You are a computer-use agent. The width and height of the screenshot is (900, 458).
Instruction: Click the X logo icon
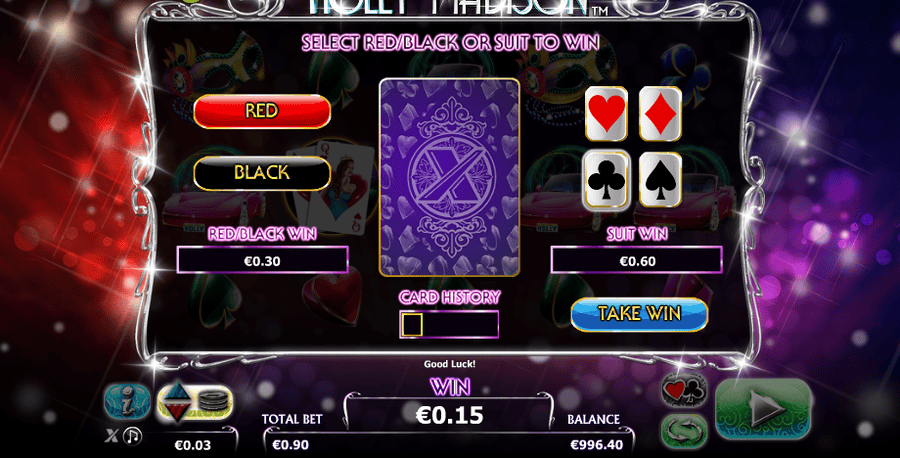pos(111,436)
